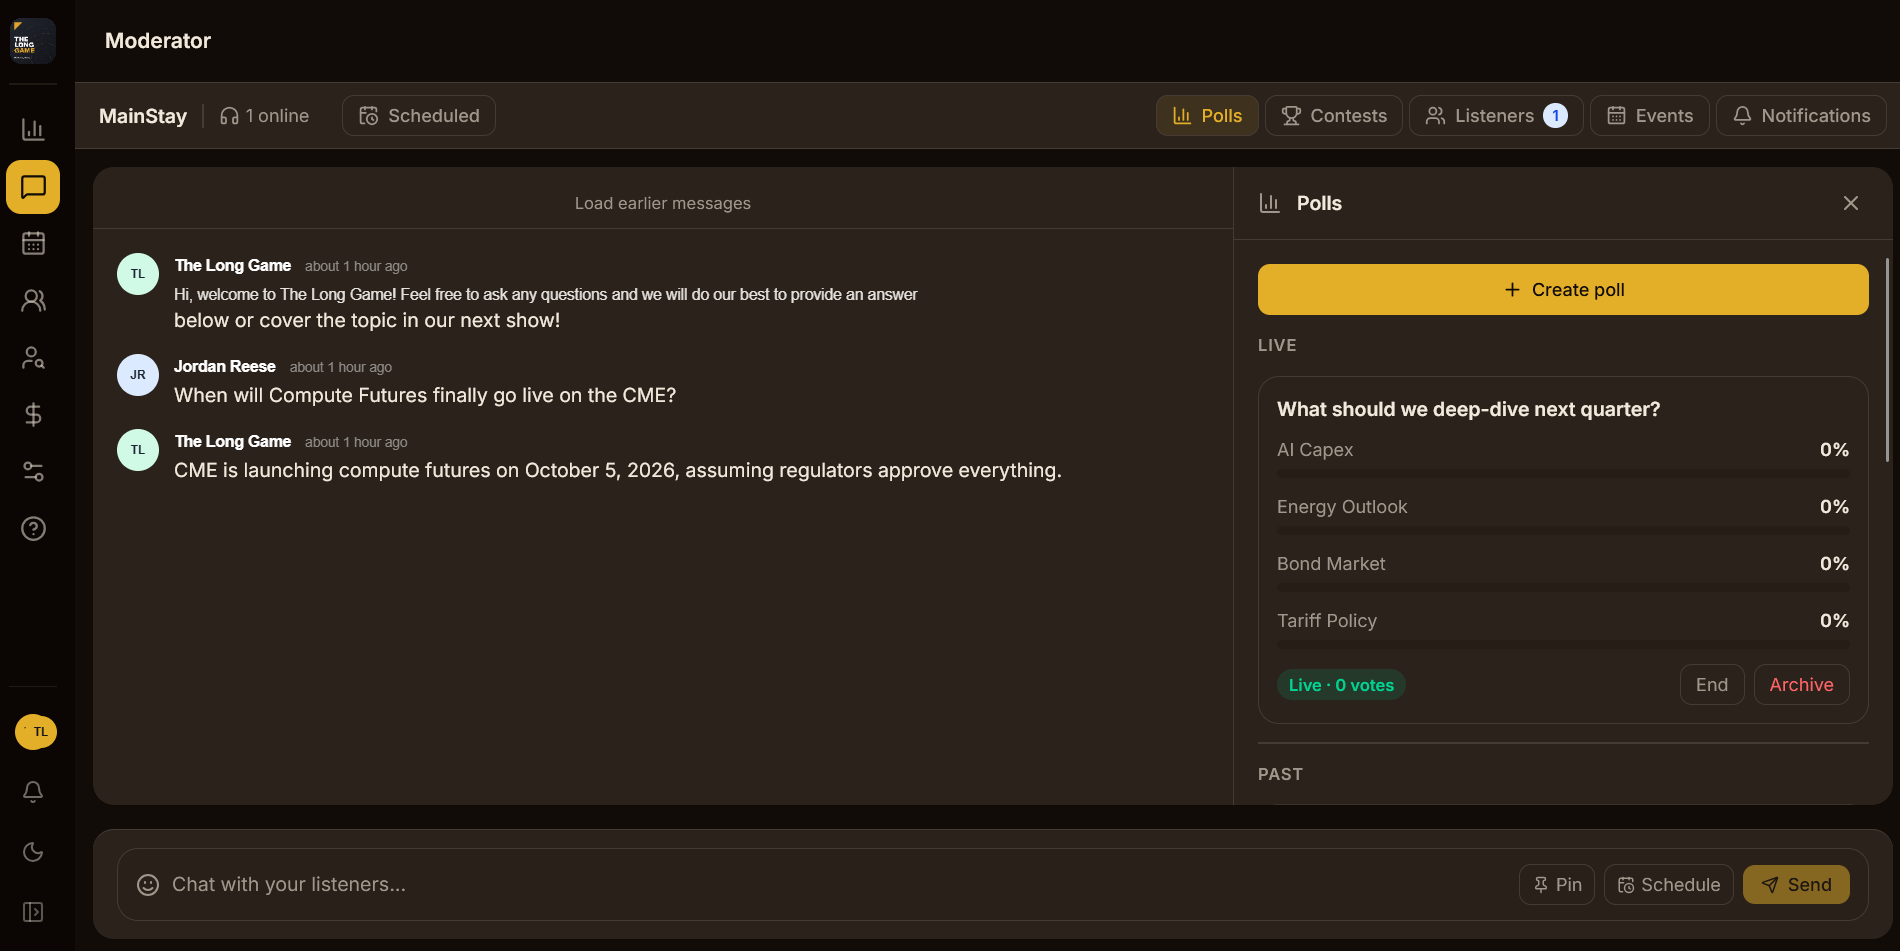Viewport: 1900px width, 951px height.
Task: Open the Listeners tab
Action: (x=1496, y=116)
